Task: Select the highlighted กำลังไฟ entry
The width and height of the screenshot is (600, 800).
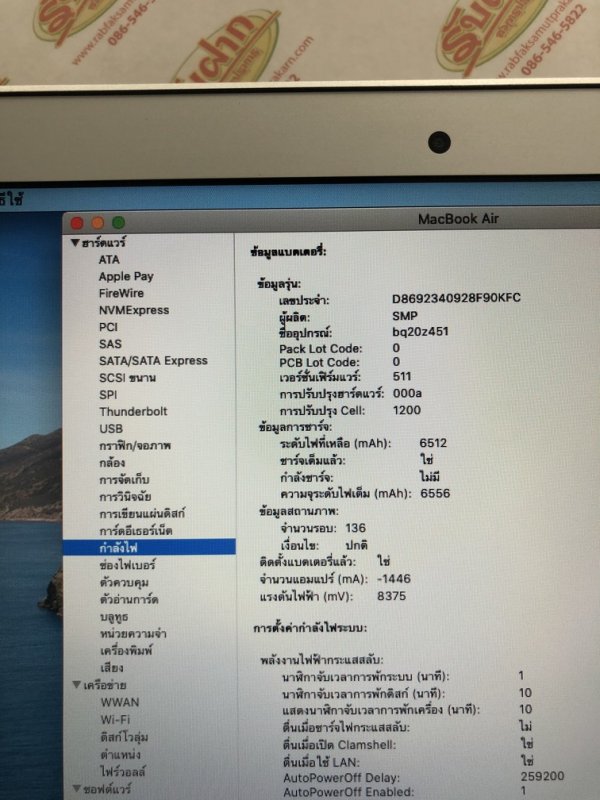Action: (149, 547)
